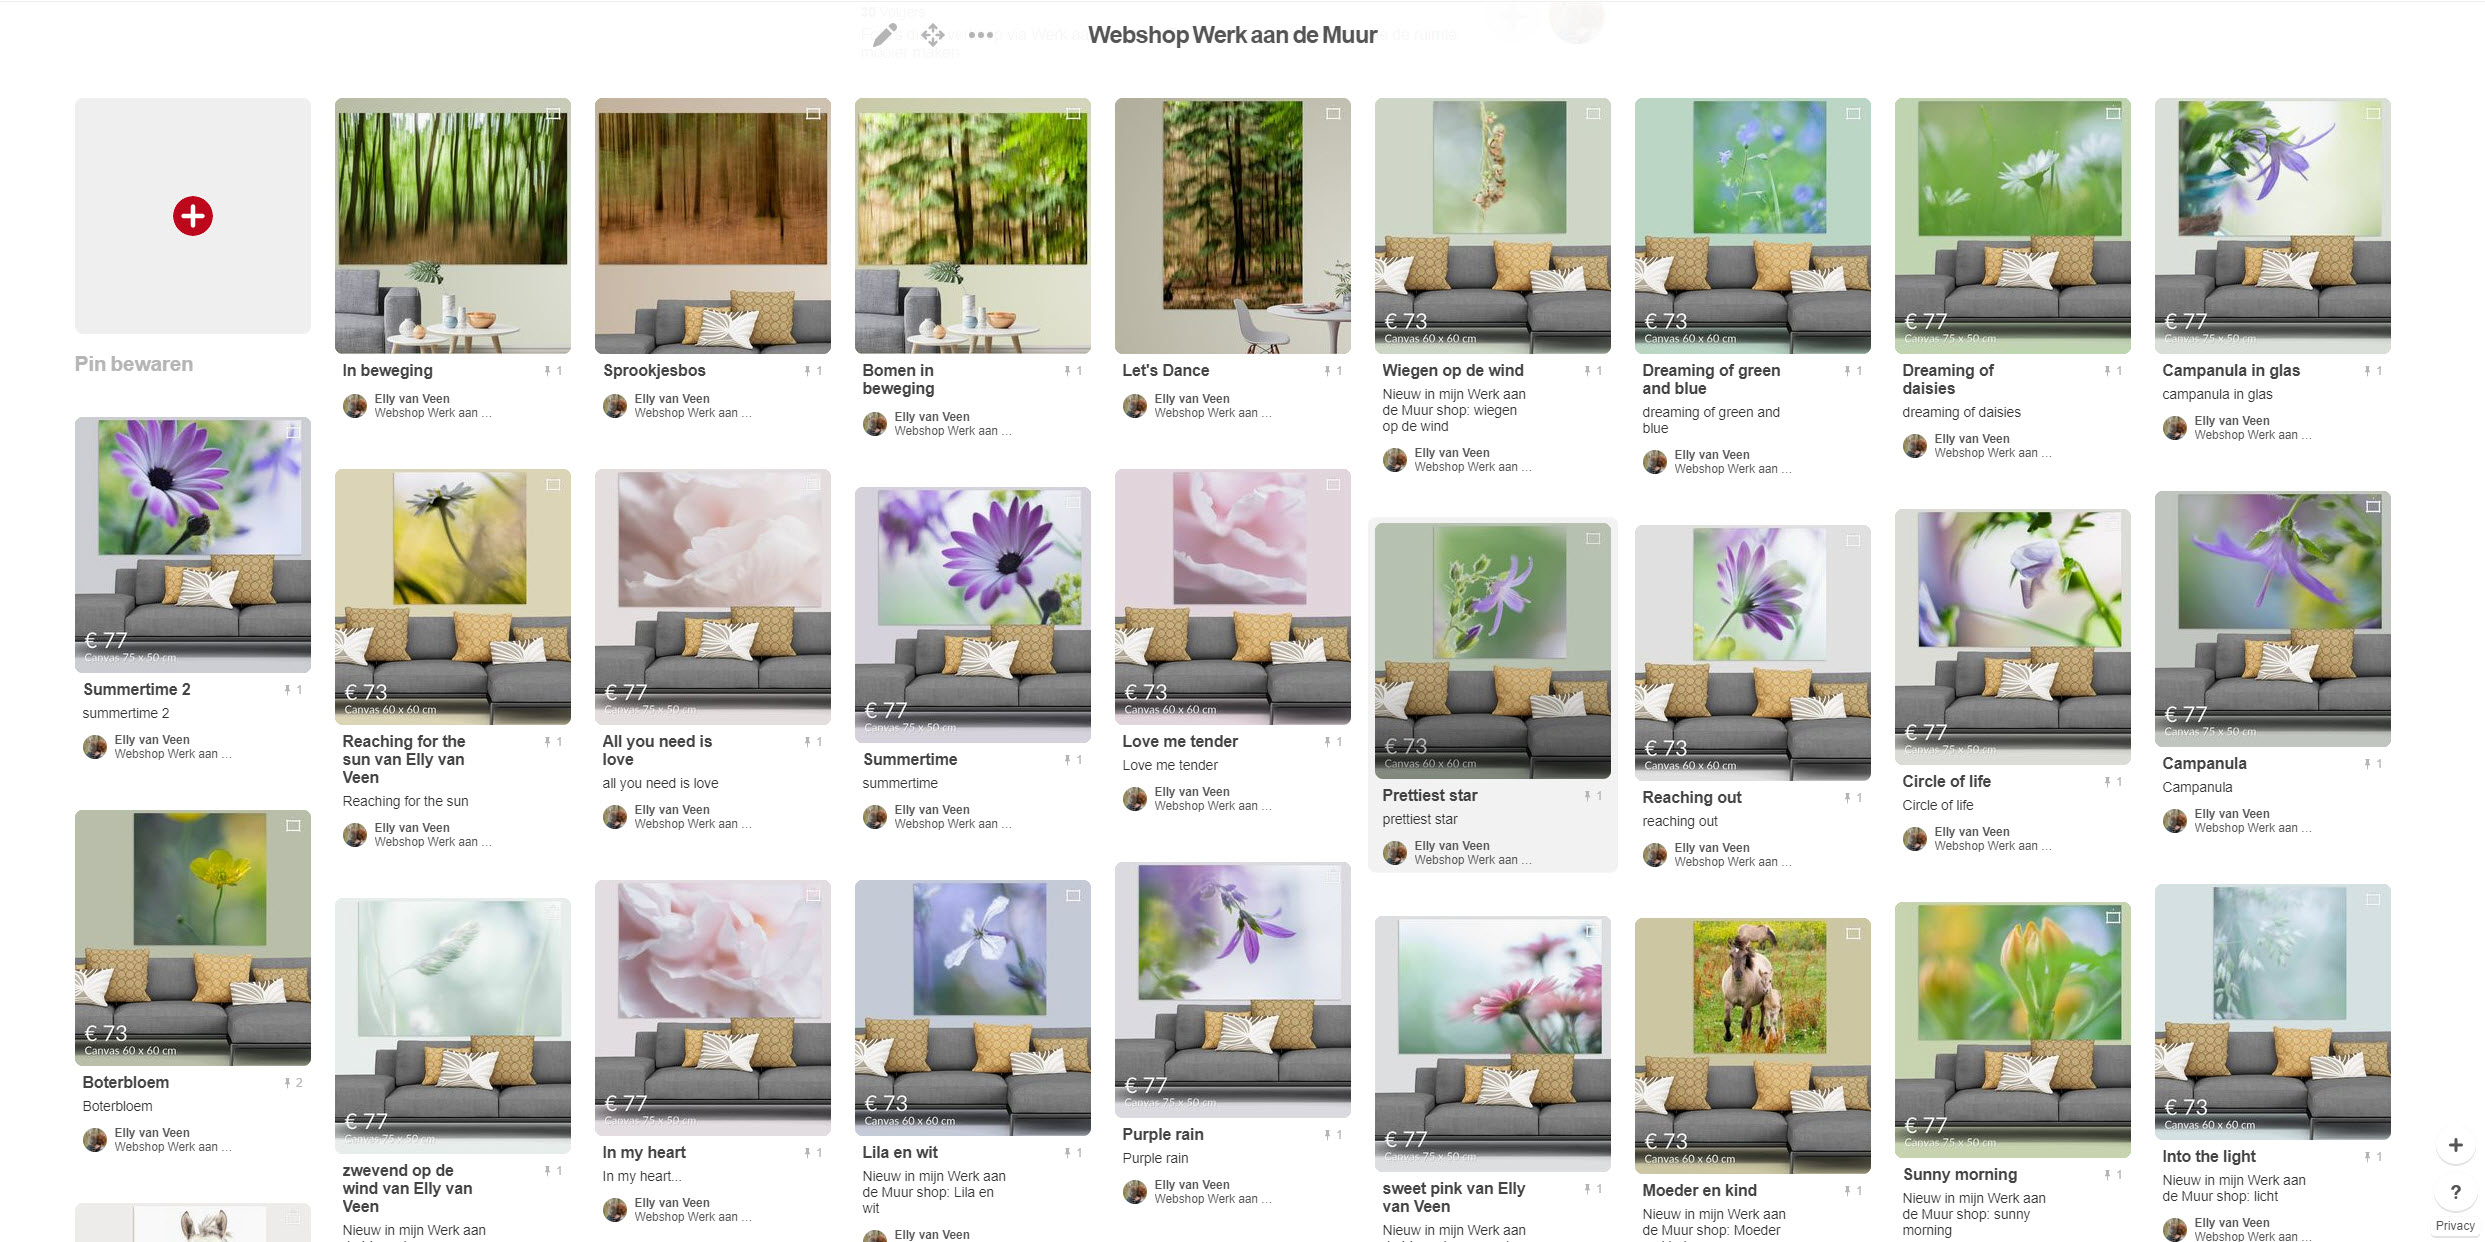Screen dimensions: 2485x1242
Task: Click Elly van Veen name under Purple rain
Action: [1192, 1185]
